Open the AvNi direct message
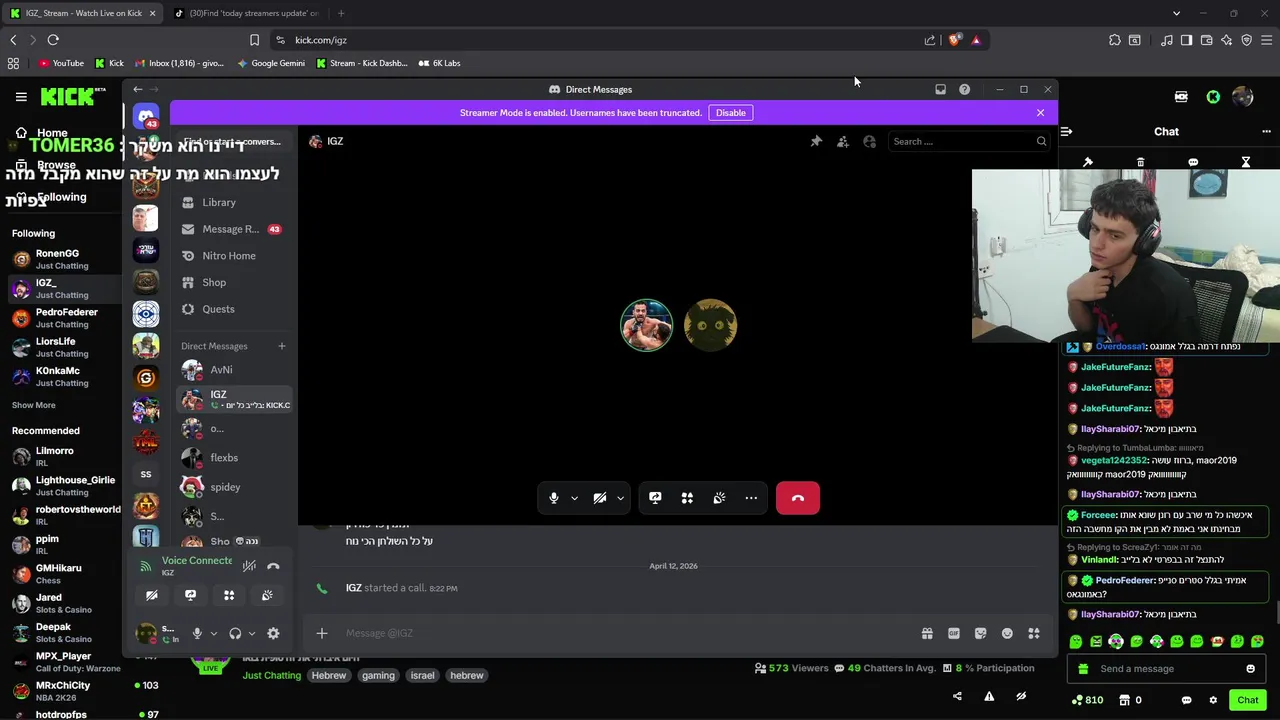Screen dimensions: 1280x720 234,370
